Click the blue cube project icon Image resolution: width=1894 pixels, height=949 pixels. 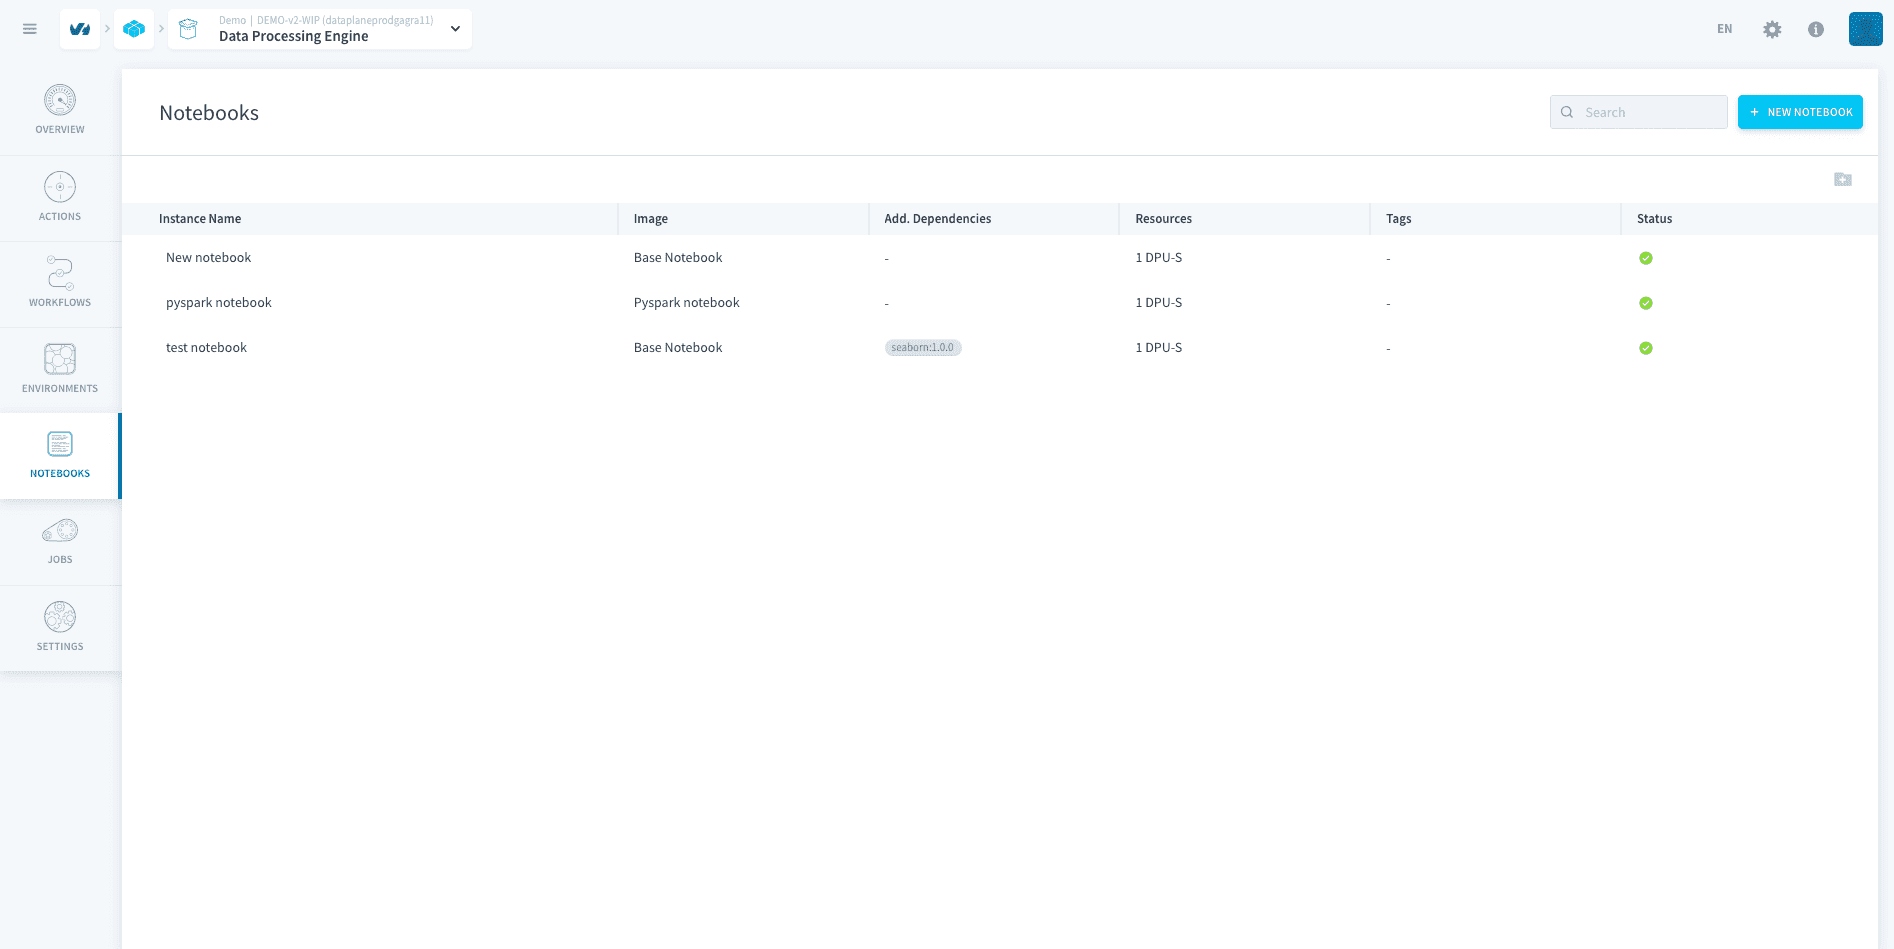[x=134, y=29]
